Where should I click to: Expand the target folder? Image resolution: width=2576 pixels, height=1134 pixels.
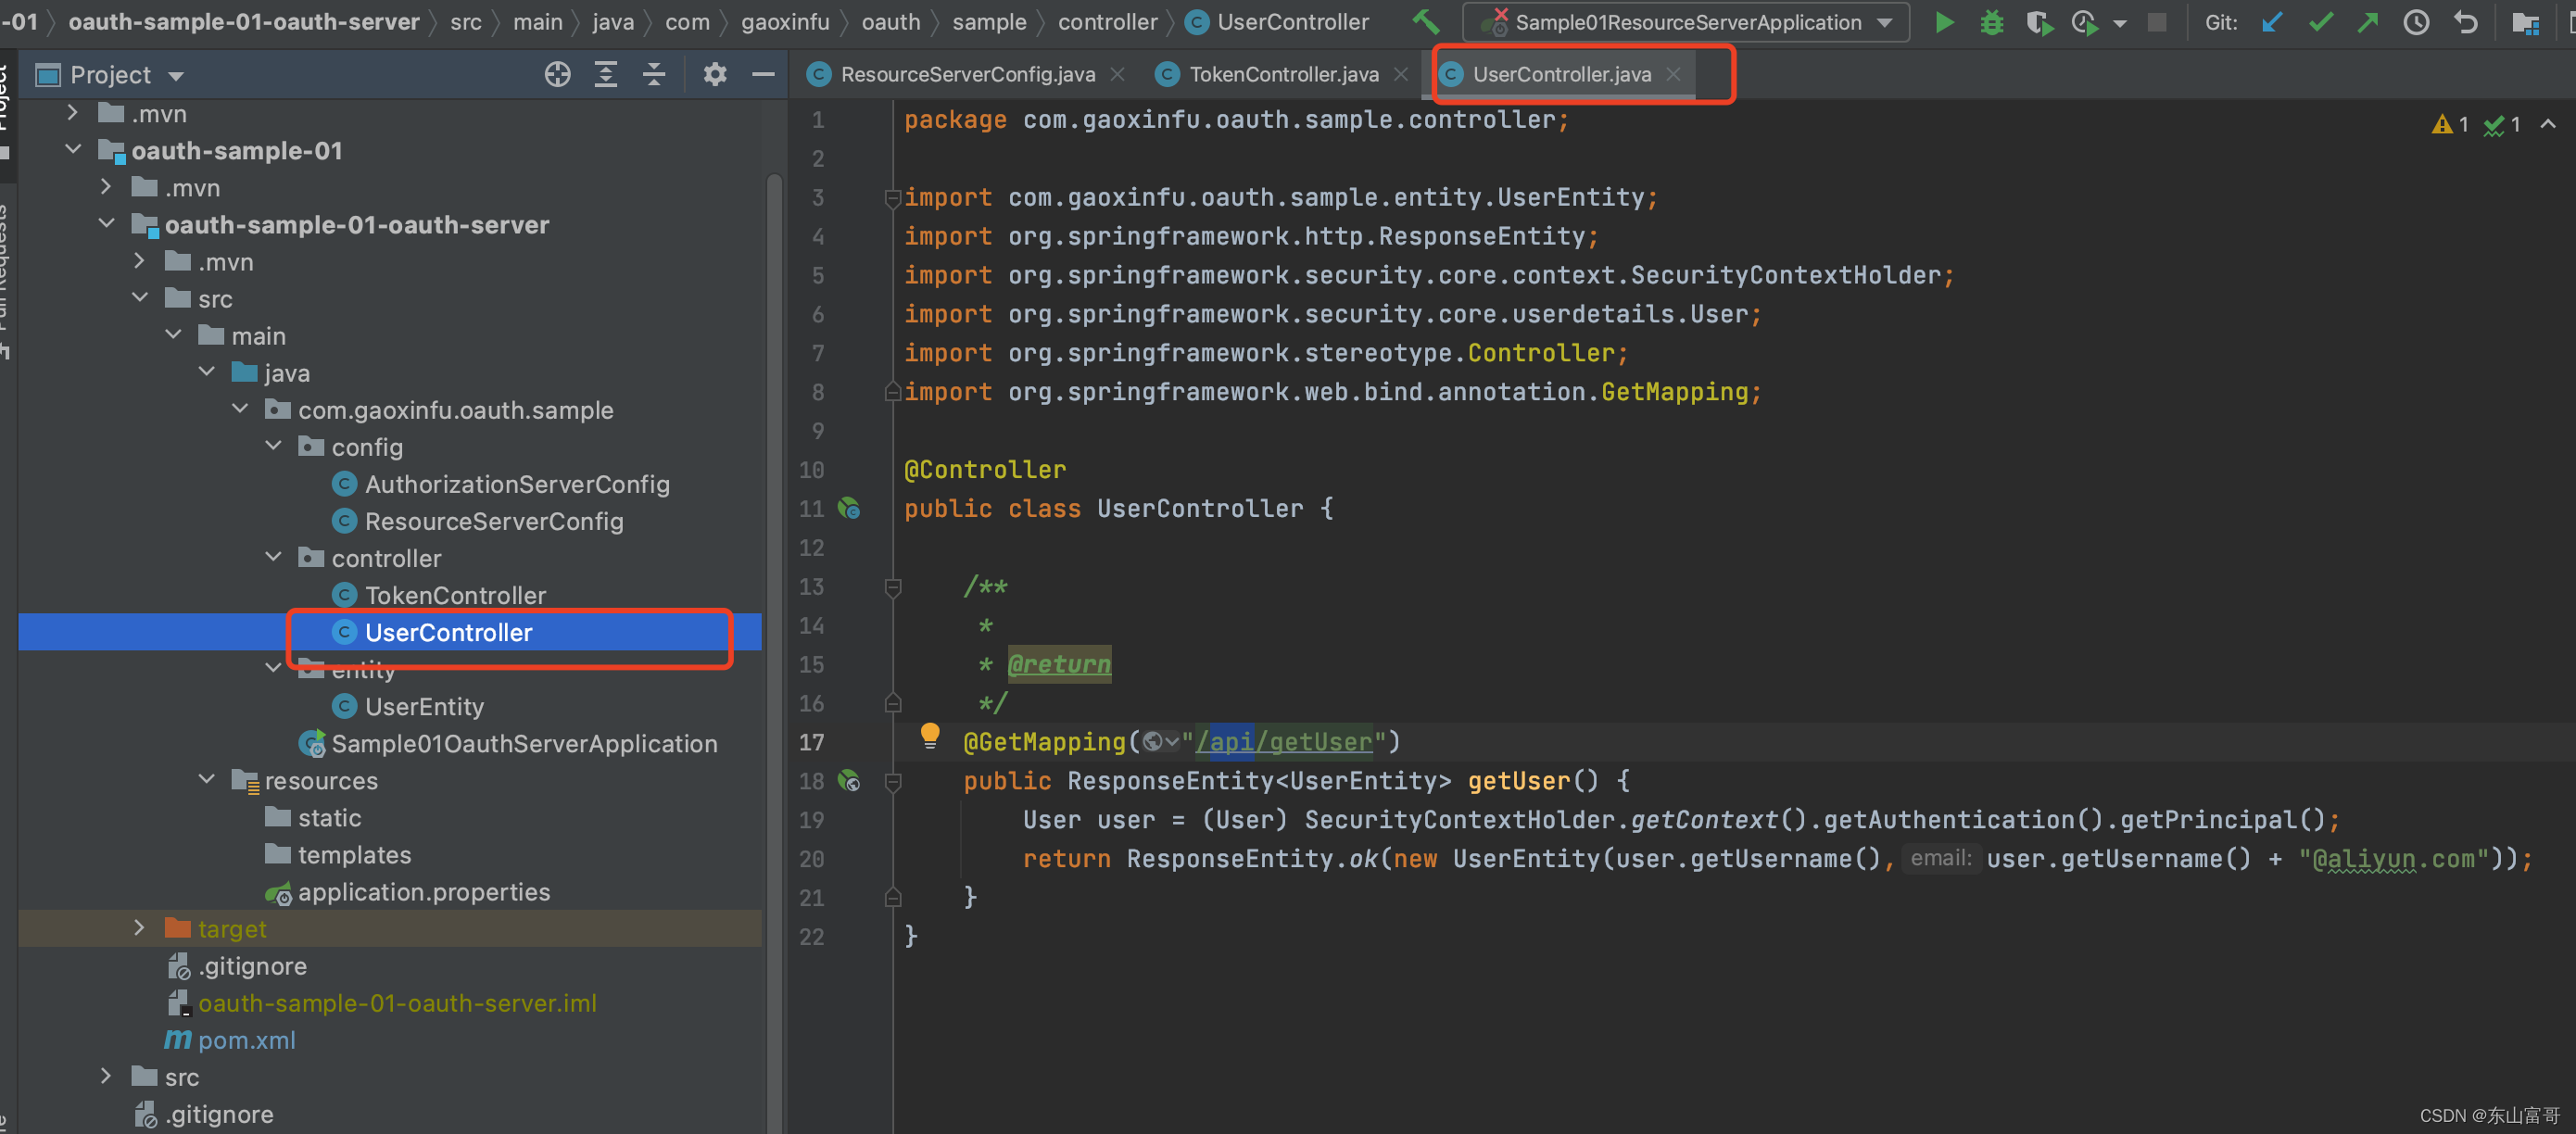coord(140,928)
